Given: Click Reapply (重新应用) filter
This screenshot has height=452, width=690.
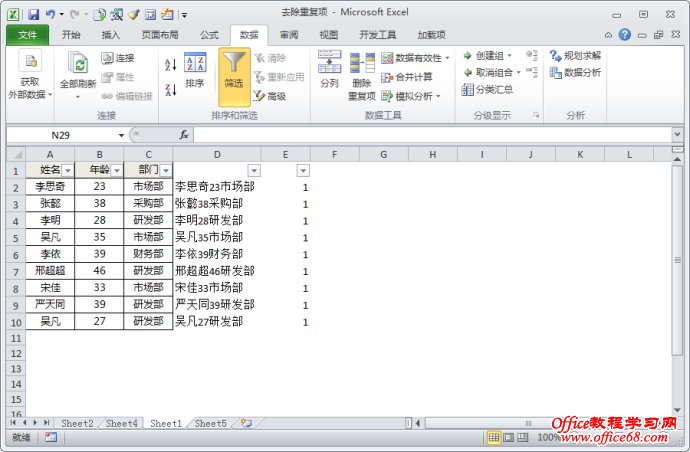Looking at the screenshot, I should tap(279, 77).
